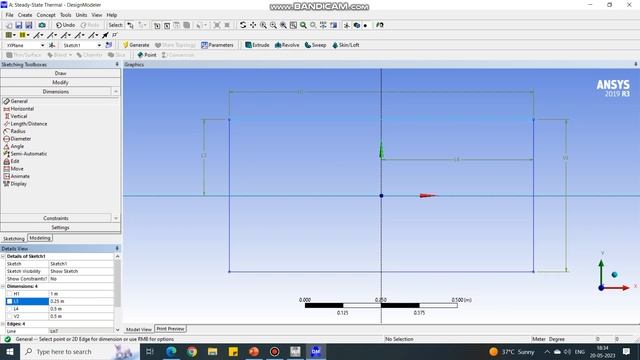
Task: Click the Undo button
Action: coord(65,25)
